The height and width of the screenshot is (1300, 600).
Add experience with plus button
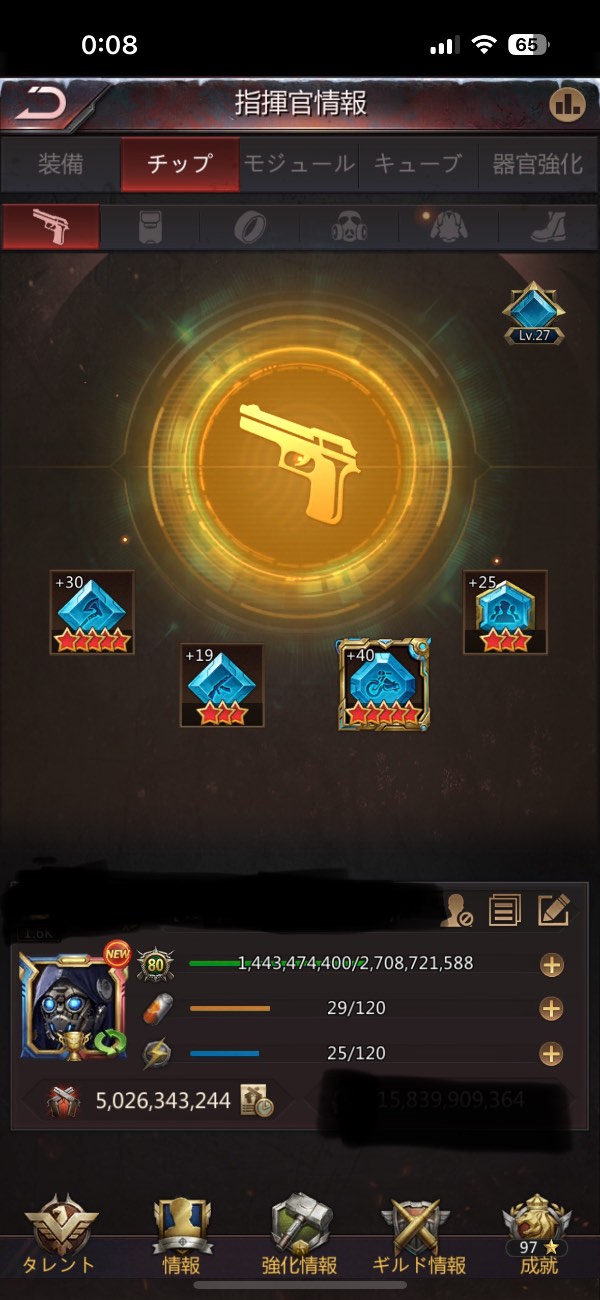click(551, 965)
